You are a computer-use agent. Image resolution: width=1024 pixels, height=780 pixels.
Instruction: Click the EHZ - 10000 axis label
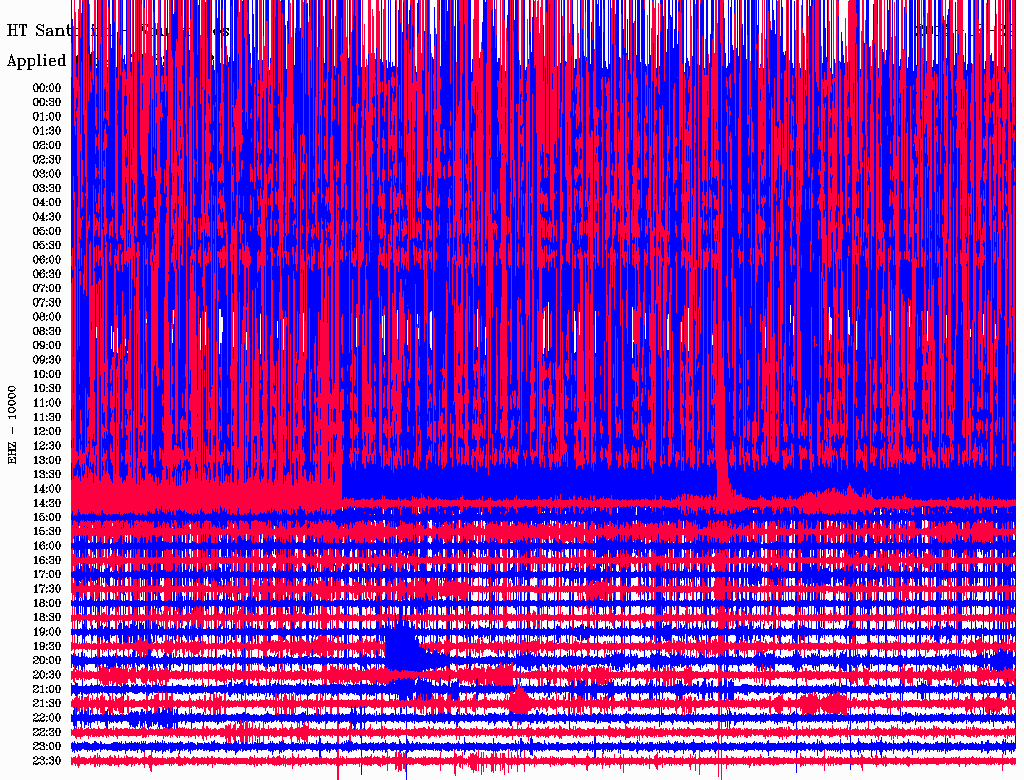click(12, 425)
